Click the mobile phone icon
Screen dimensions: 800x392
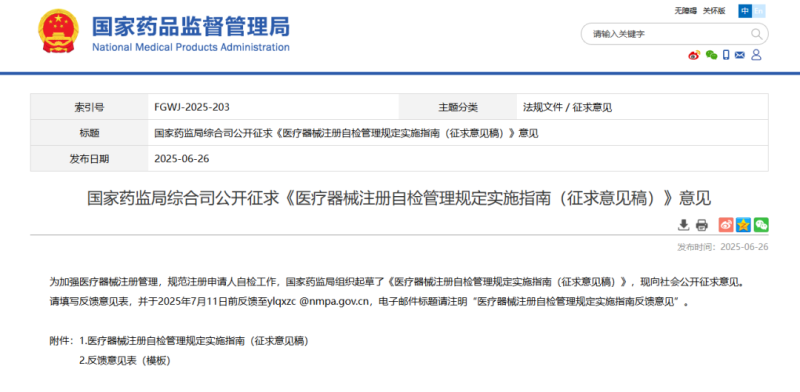(726, 55)
